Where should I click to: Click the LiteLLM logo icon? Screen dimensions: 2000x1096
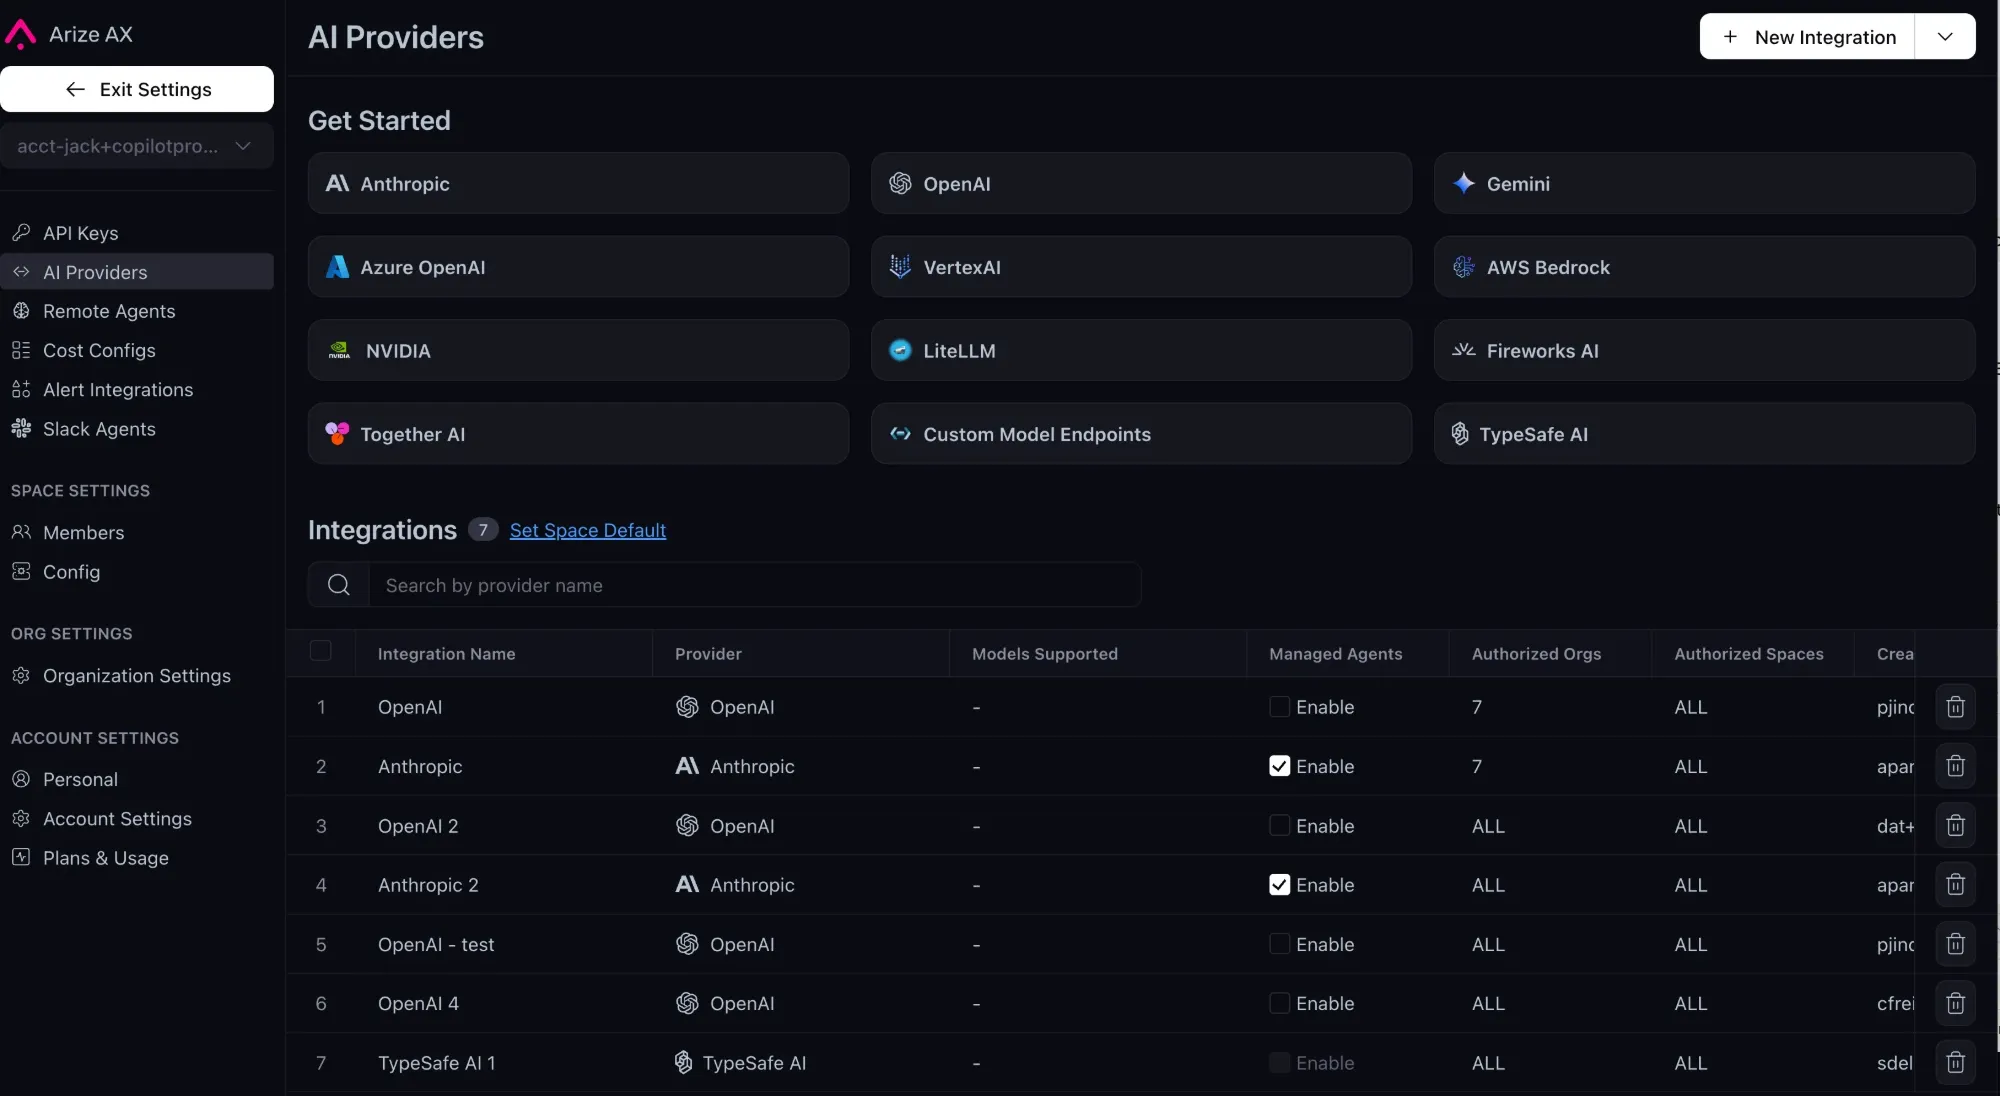900,351
